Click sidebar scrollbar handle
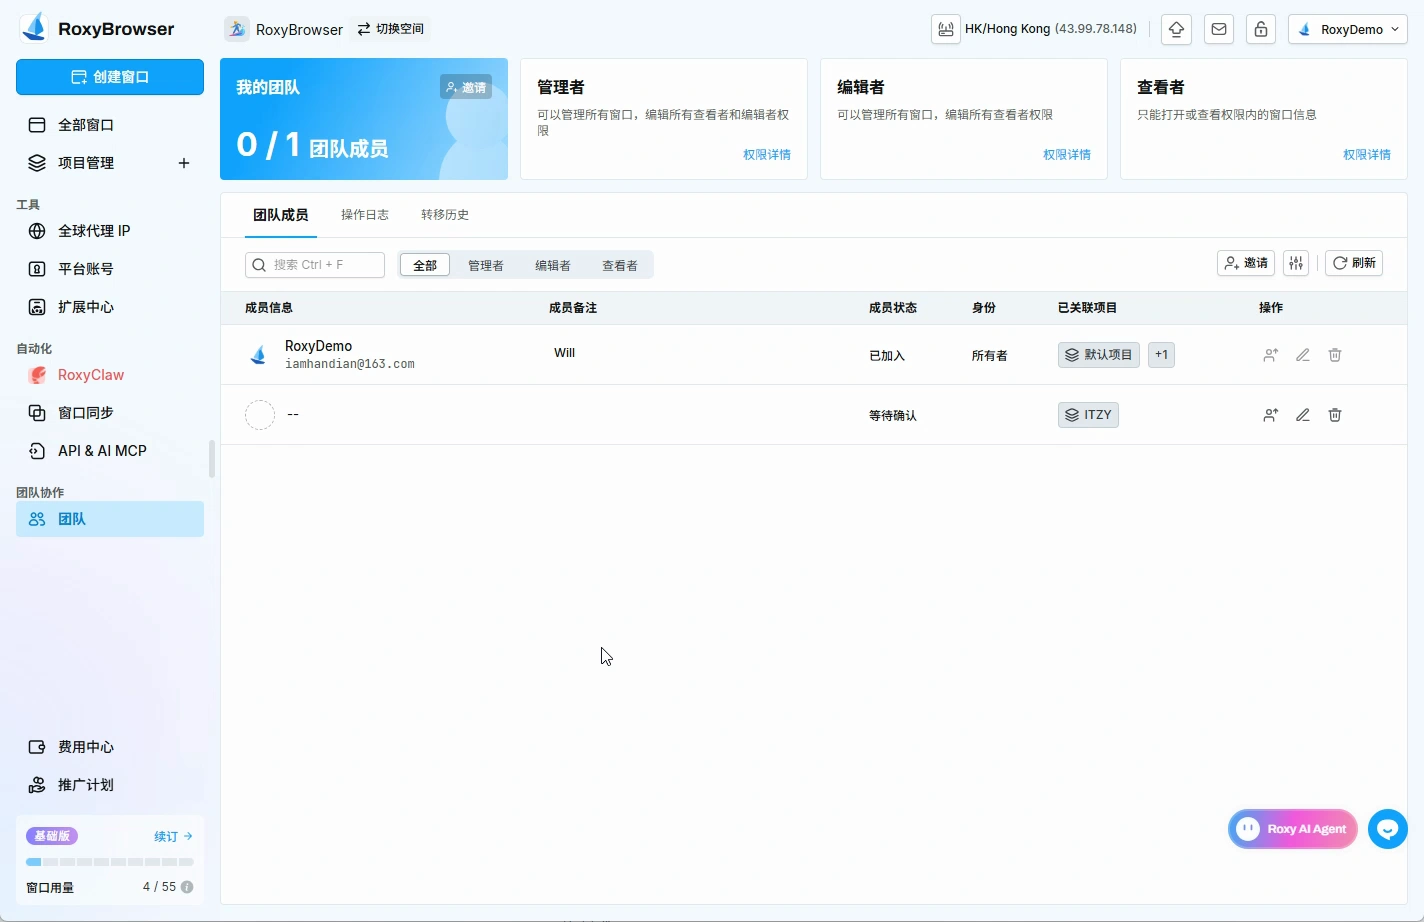The height and width of the screenshot is (922, 1424). pyautogui.click(x=211, y=459)
